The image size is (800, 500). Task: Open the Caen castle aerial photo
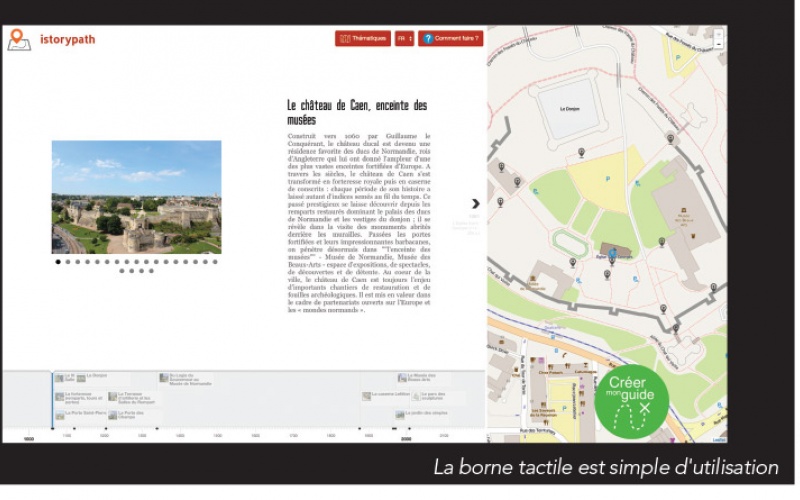tap(136, 197)
